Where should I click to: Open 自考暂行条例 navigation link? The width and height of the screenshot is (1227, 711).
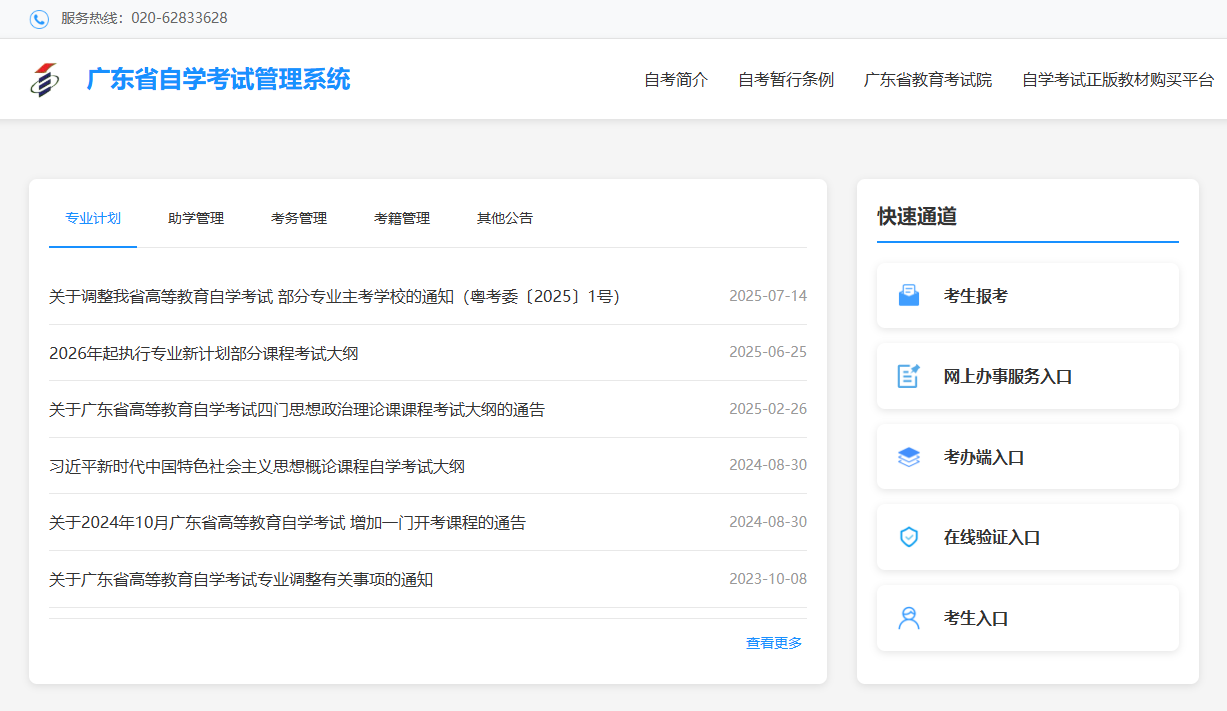click(x=786, y=80)
